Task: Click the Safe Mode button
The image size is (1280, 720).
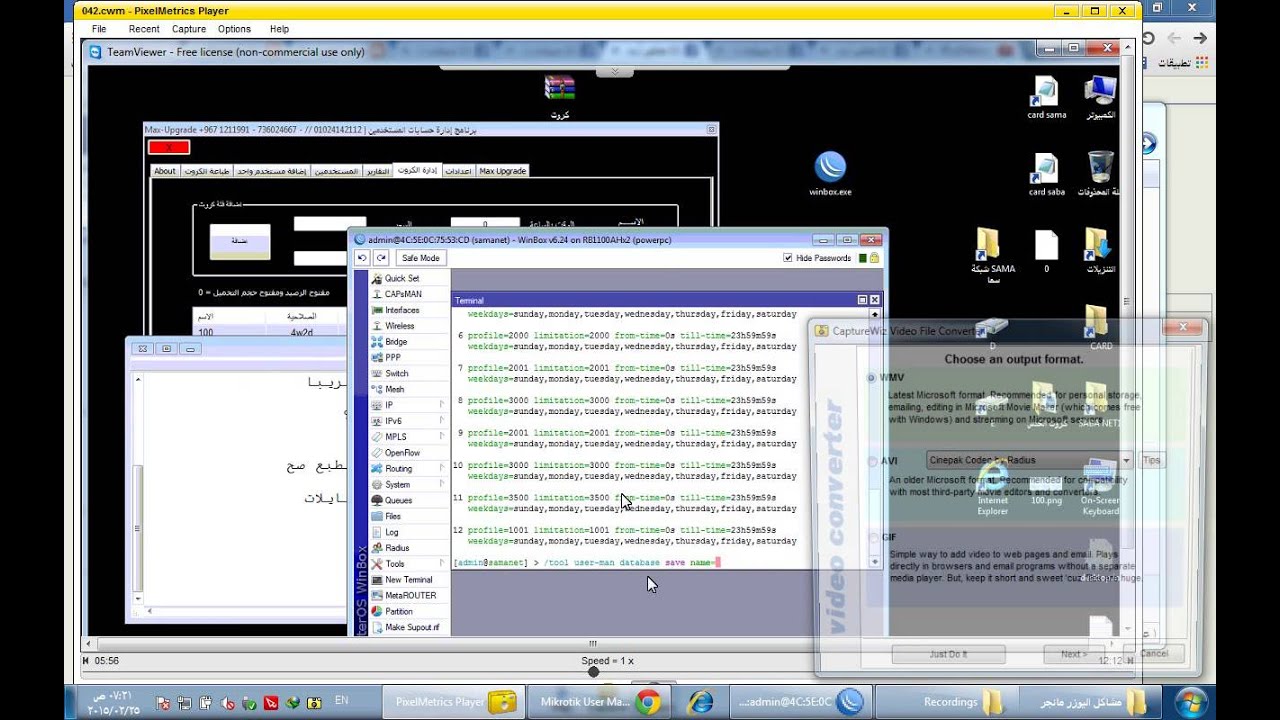Action: tap(420, 258)
